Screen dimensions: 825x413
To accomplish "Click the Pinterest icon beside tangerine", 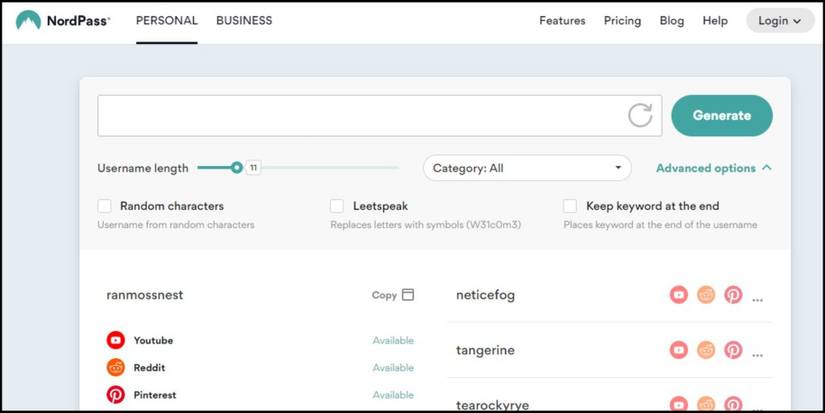I will coord(733,350).
